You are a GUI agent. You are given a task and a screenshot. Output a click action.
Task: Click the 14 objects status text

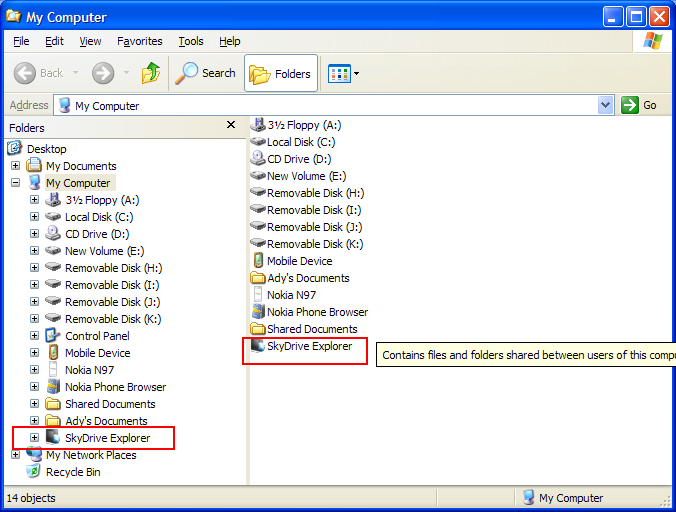click(x=31, y=498)
